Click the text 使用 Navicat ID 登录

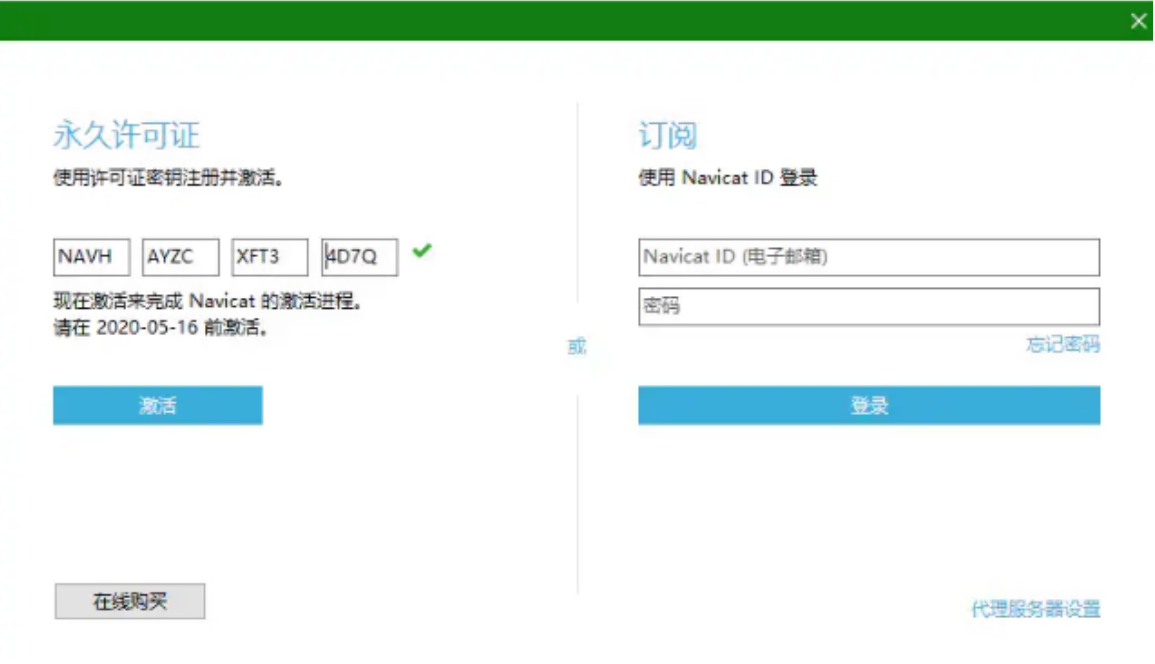tap(728, 178)
